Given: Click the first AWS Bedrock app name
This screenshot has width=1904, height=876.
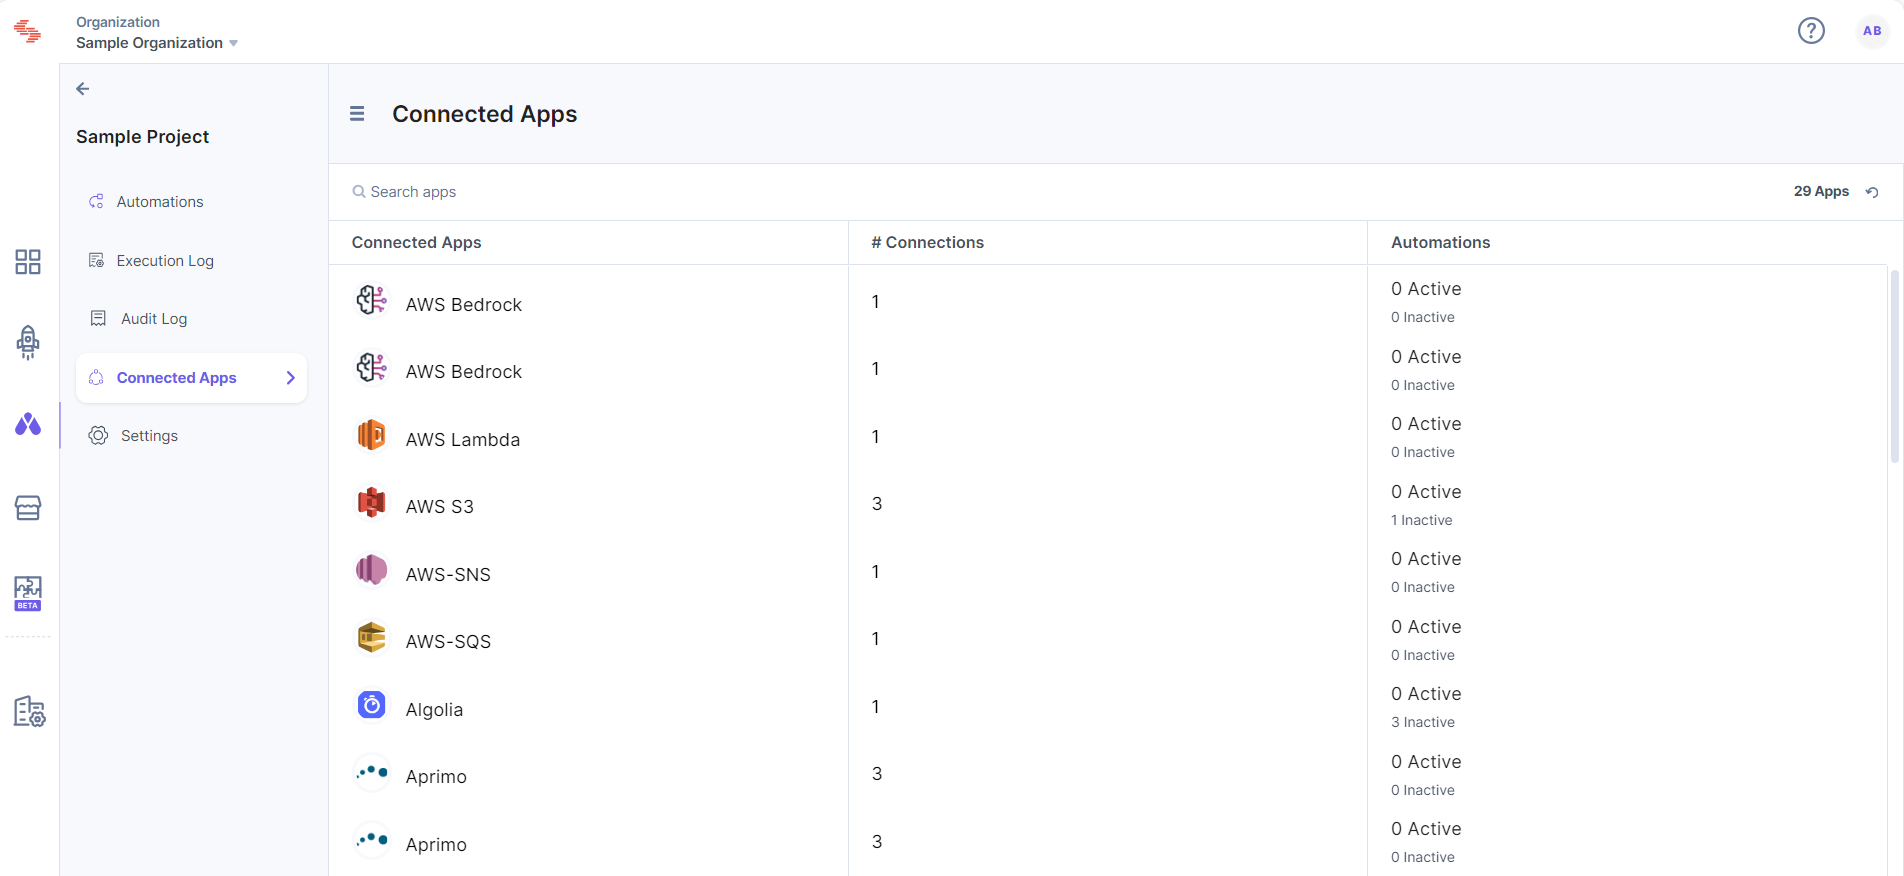Looking at the screenshot, I should point(464,305).
